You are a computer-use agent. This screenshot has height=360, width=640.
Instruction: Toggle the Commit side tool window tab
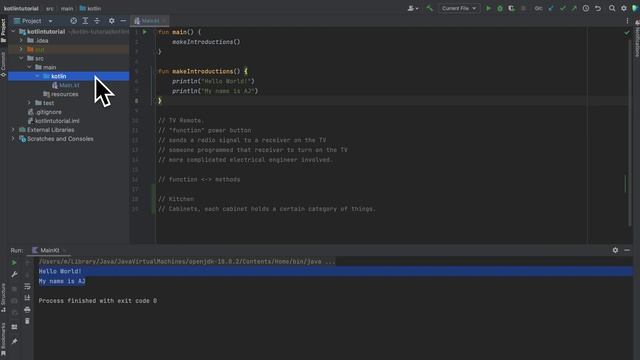tap(3, 64)
